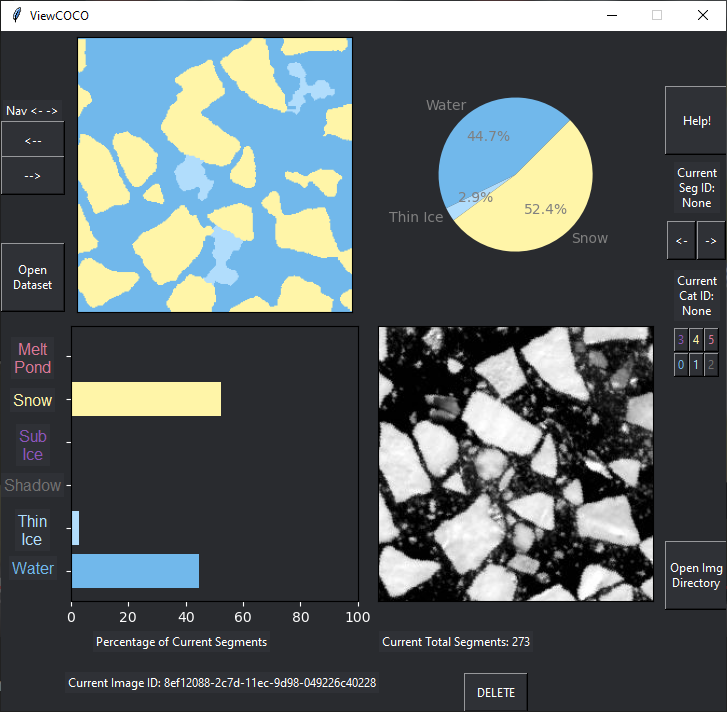Go to previous segment with <- button
Screen dimensions: 727x712
[x=681, y=241]
